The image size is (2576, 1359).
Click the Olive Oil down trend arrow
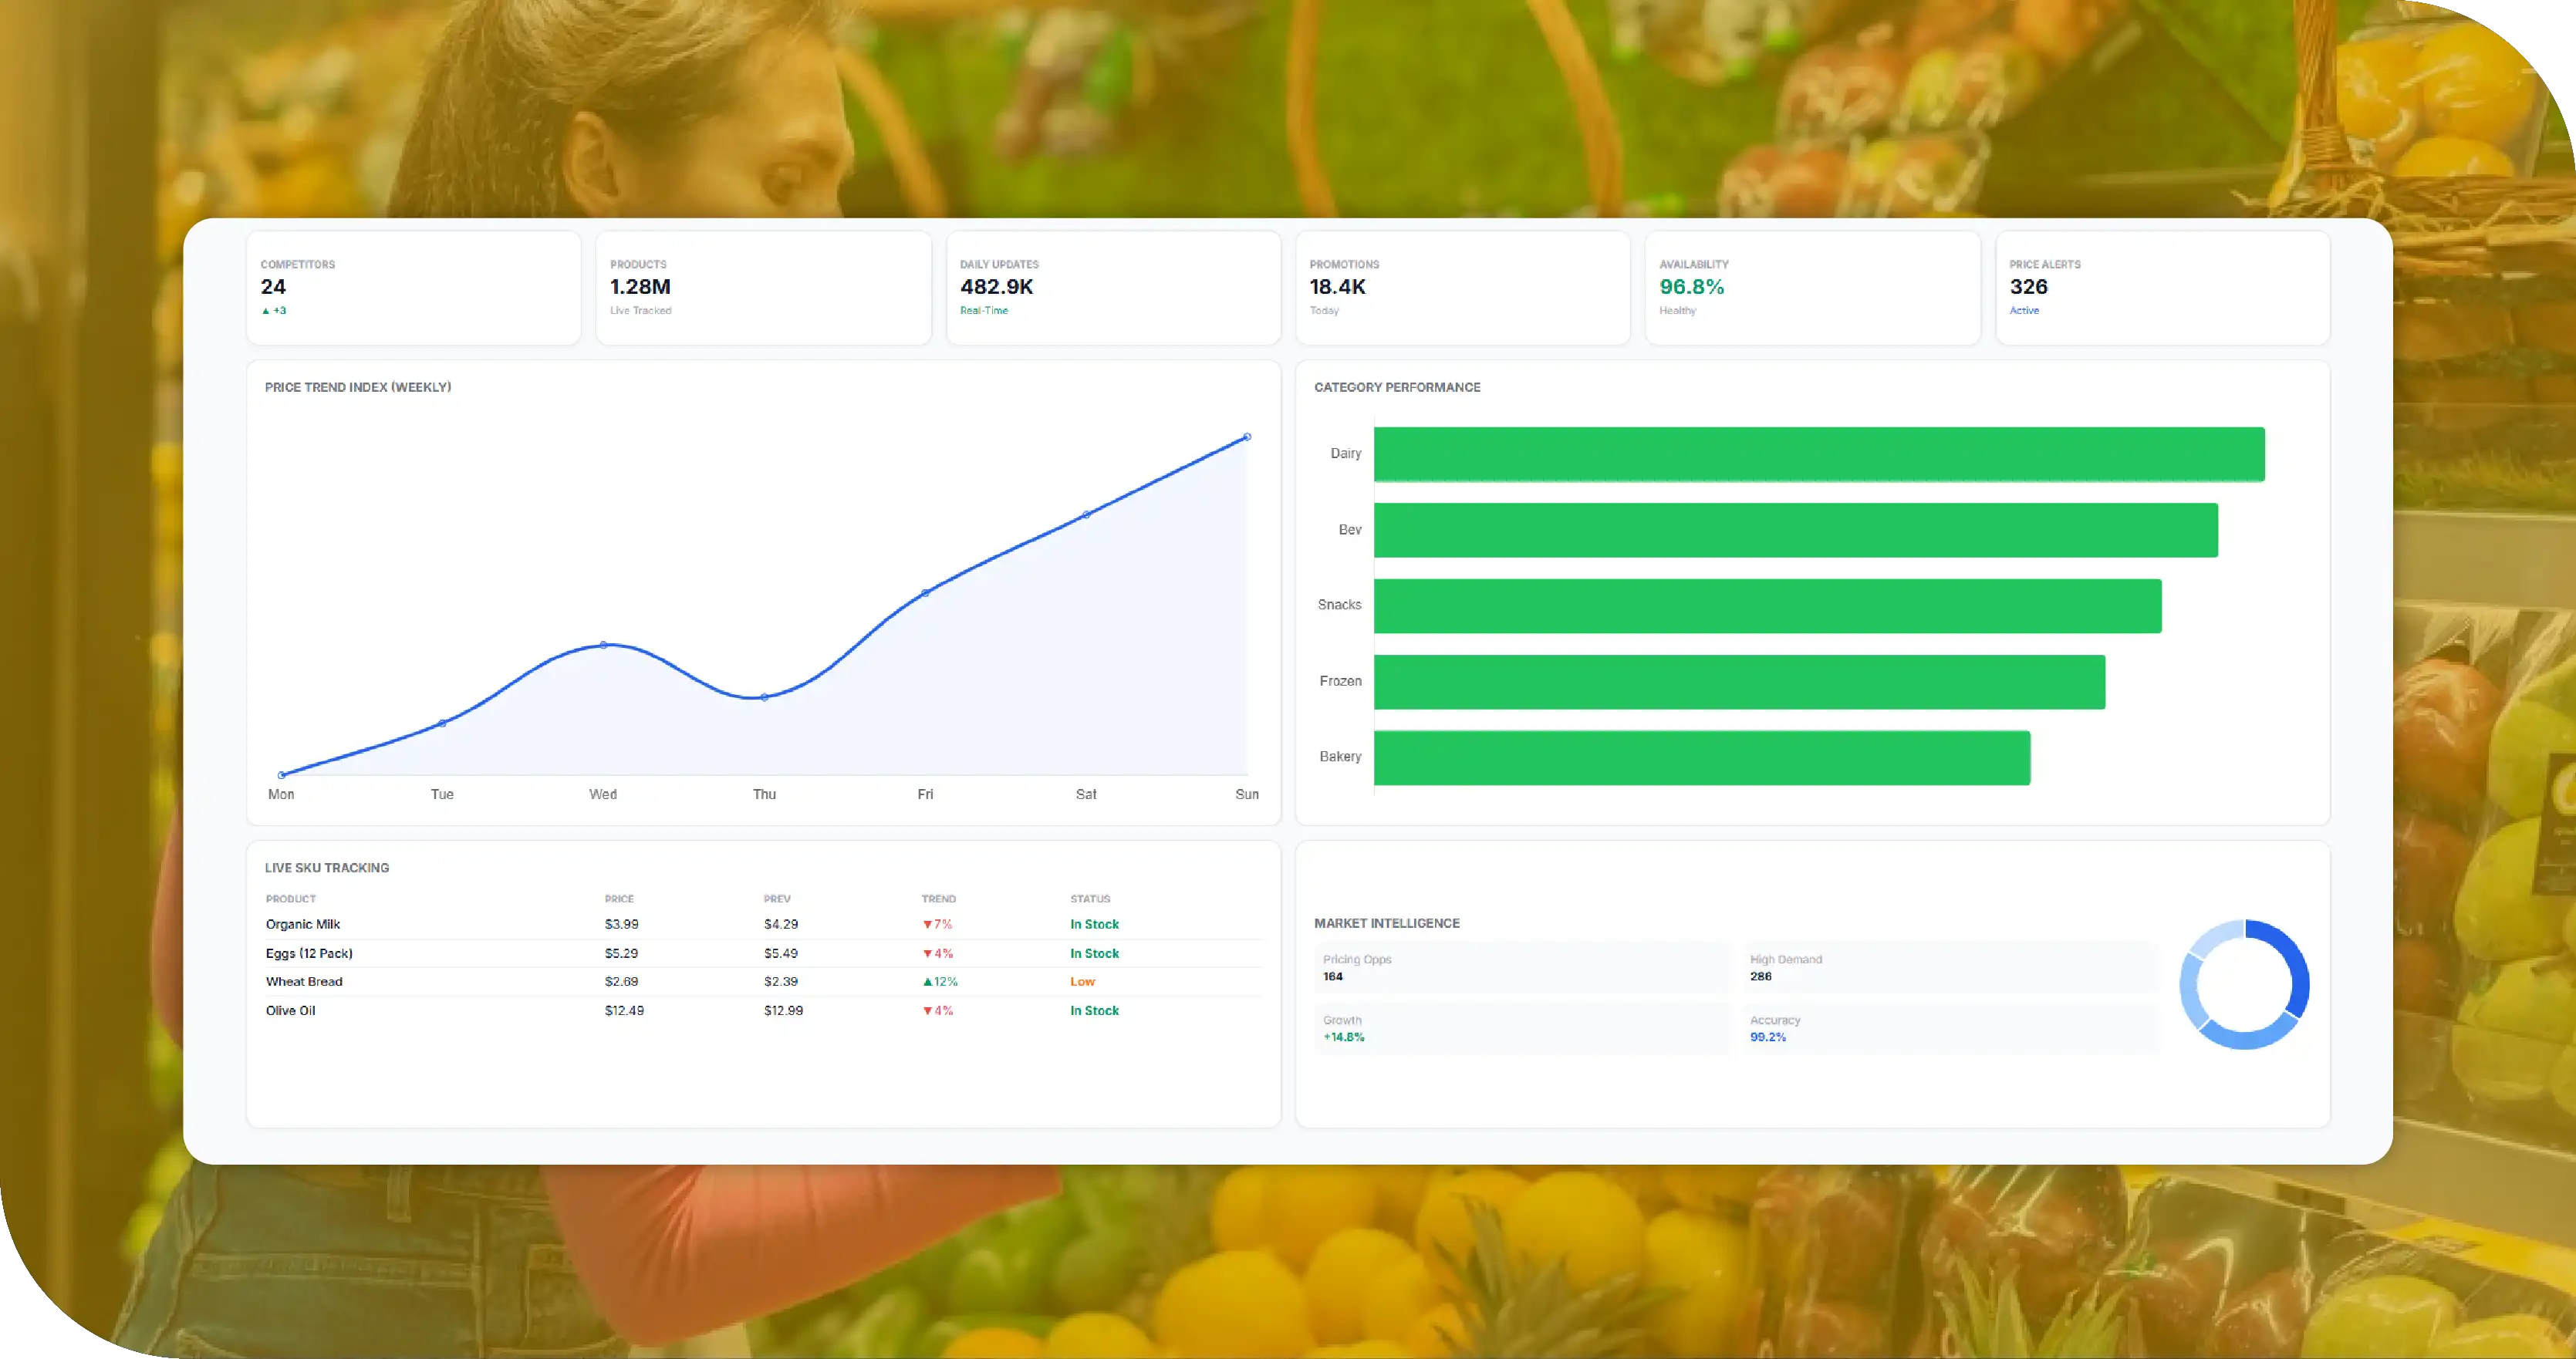(927, 1011)
